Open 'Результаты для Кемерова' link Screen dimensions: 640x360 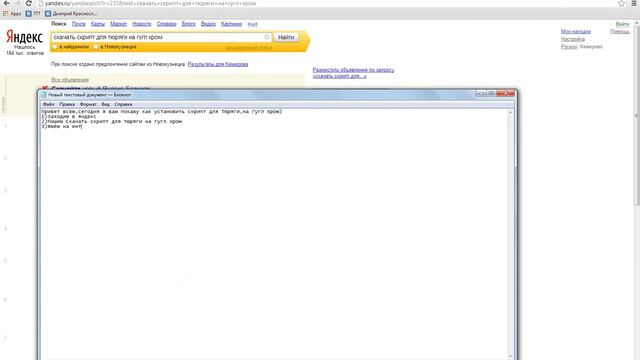pos(218,64)
